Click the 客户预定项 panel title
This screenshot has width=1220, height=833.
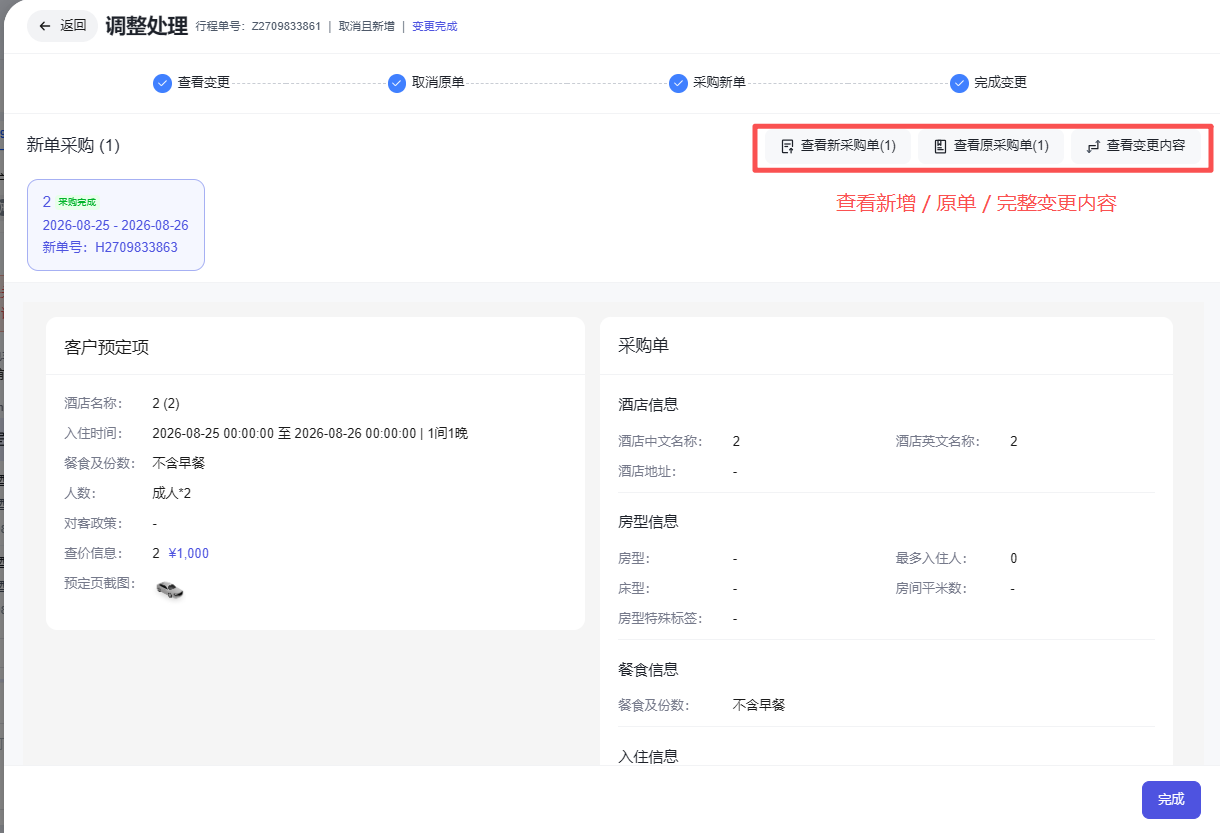pyautogui.click(x=107, y=347)
